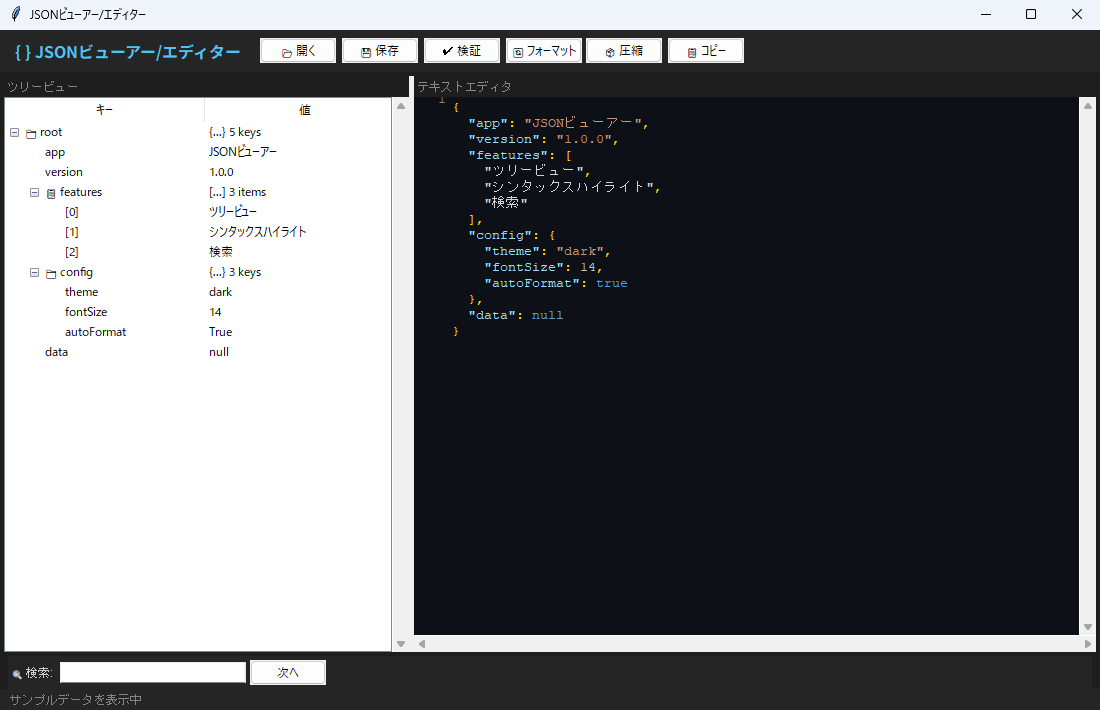This screenshot has width=1100, height=710.
Task: Click the ツリービュー panel label
Action: tap(42, 87)
